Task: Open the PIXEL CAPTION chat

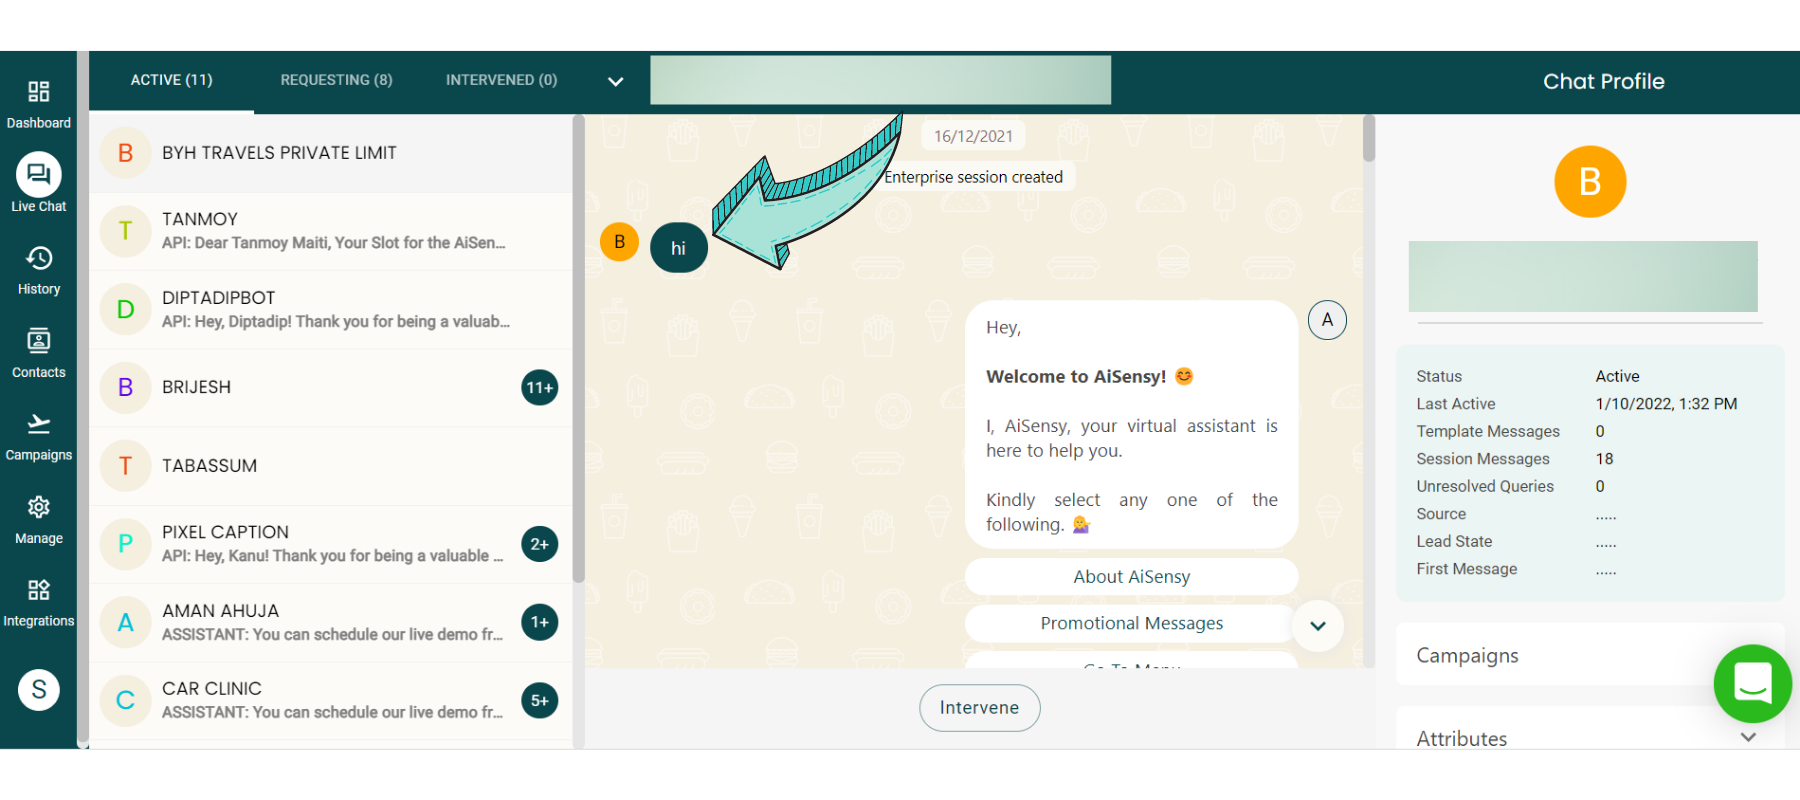Action: (330, 544)
